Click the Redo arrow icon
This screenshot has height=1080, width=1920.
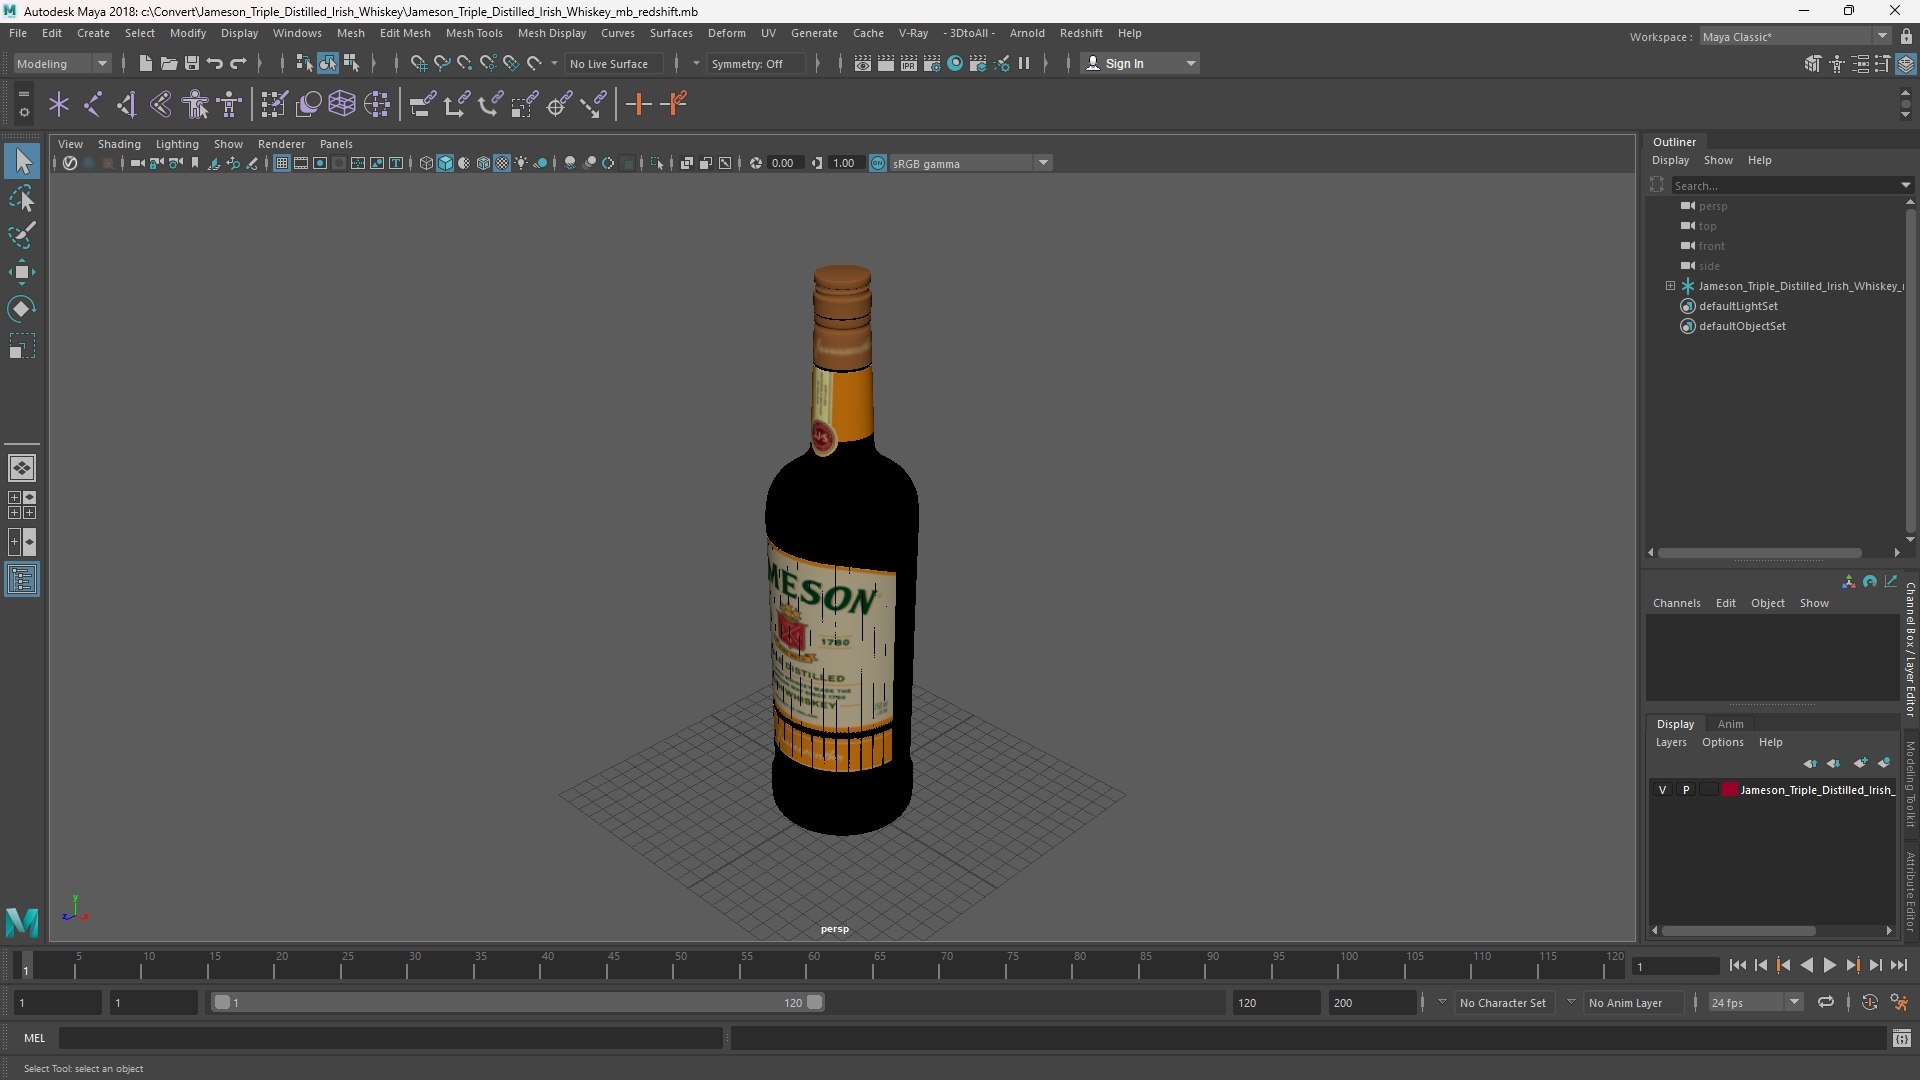click(x=238, y=63)
